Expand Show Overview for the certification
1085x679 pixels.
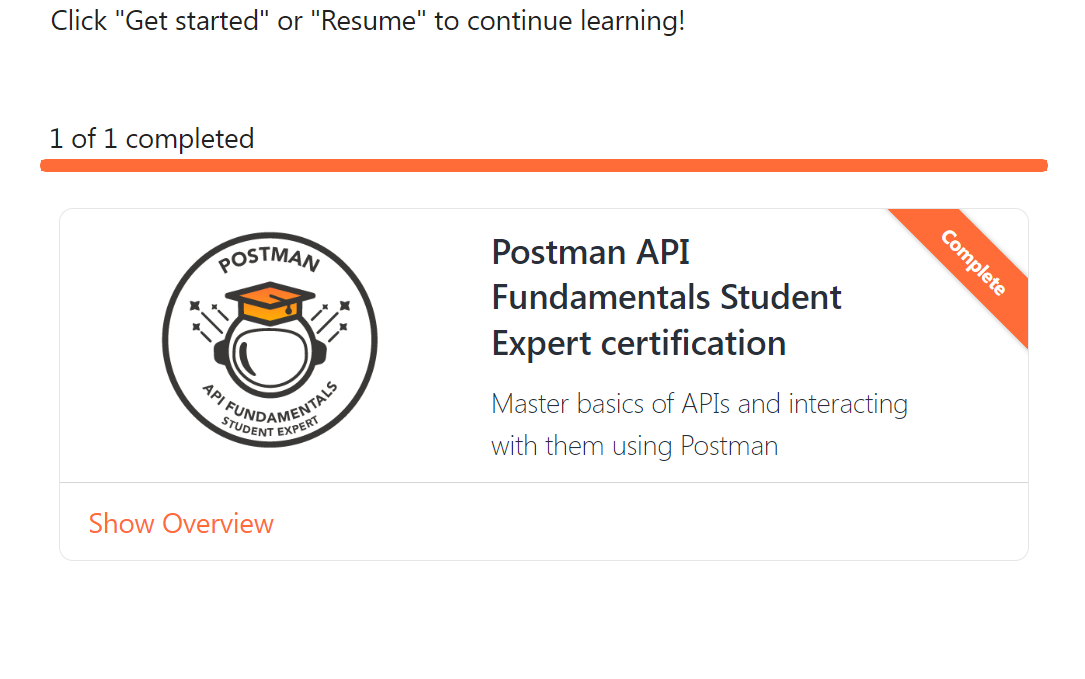[180, 523]
